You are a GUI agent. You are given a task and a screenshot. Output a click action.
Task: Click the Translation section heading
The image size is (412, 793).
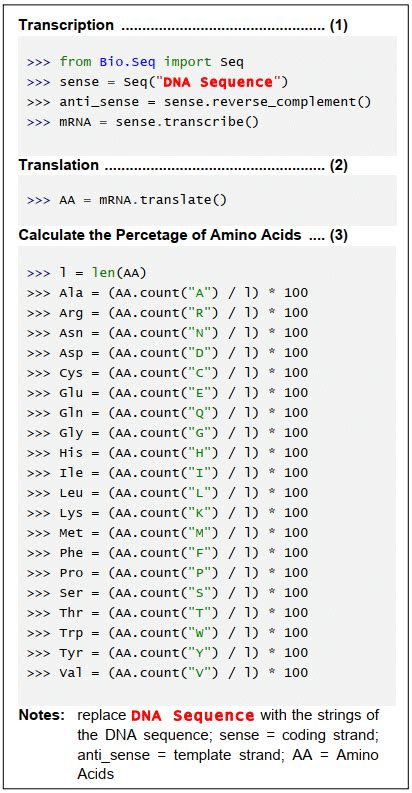[59, 165]
